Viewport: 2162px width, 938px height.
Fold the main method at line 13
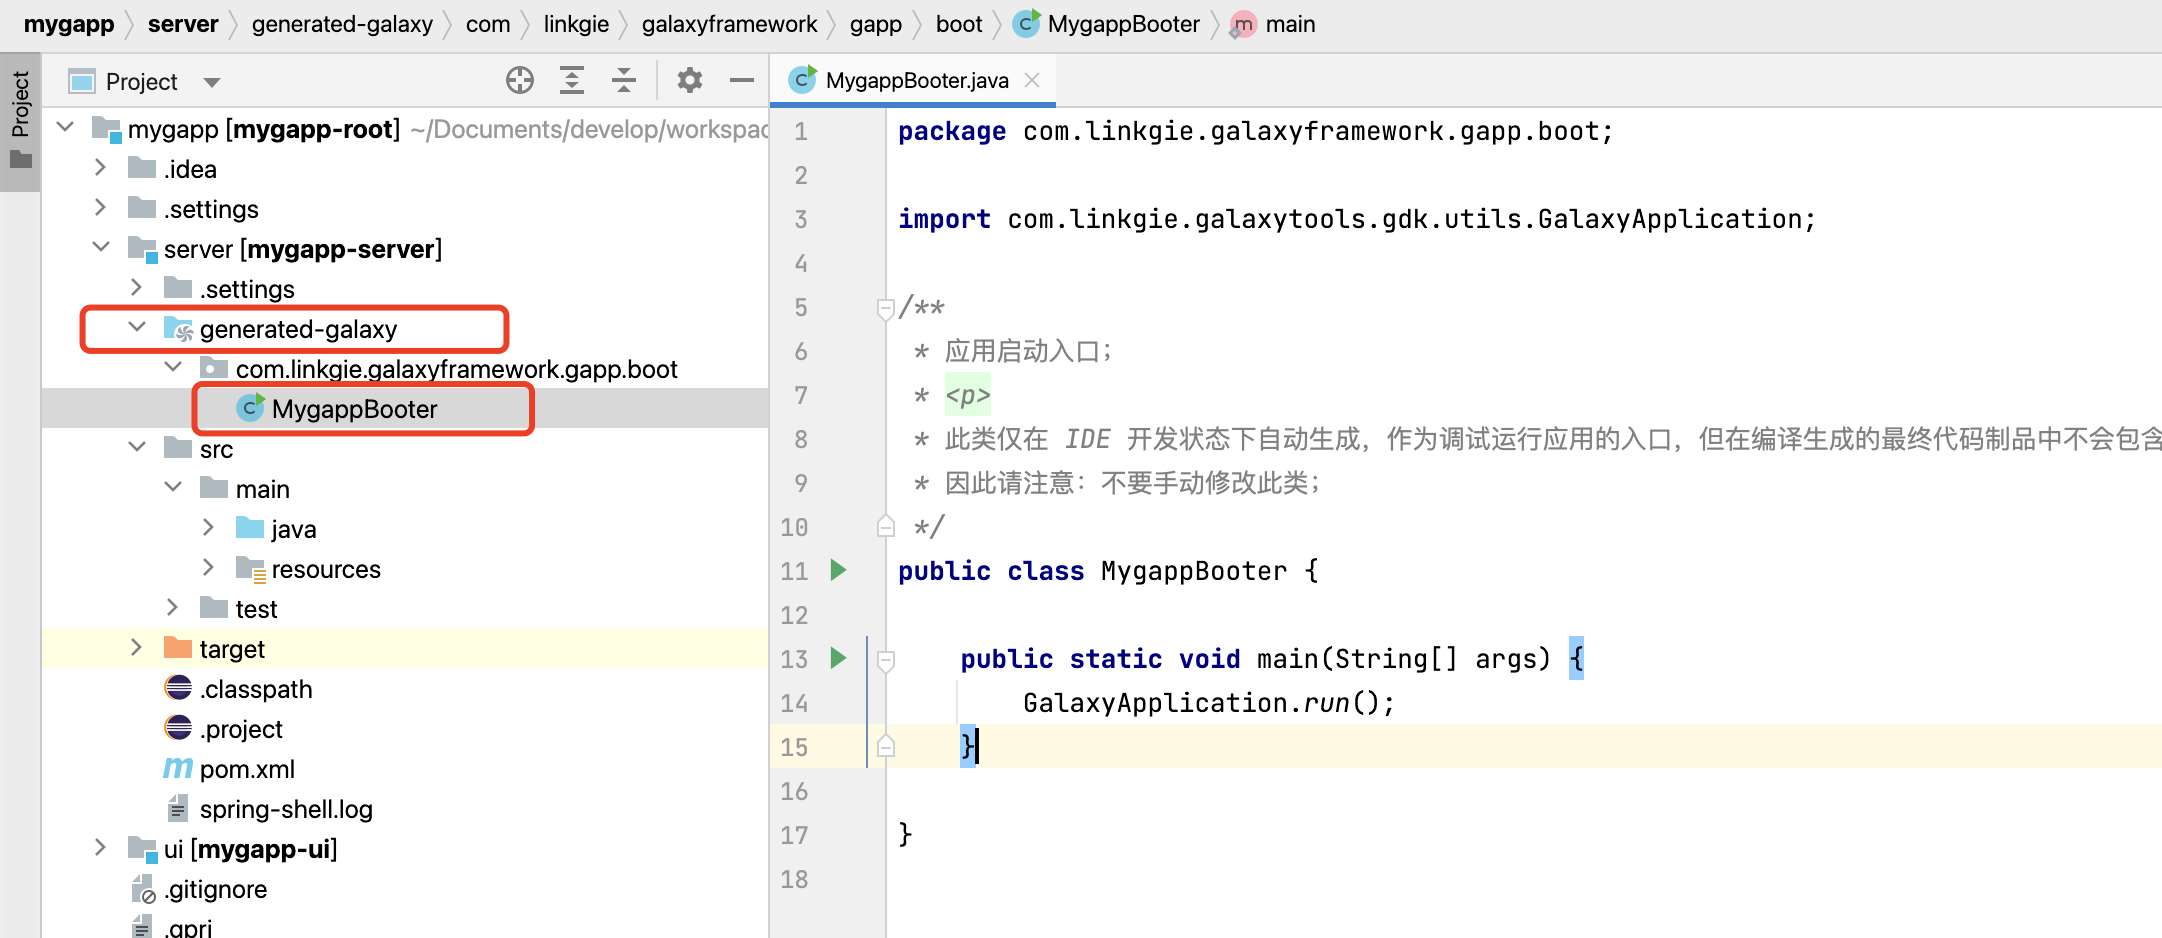pyautogui.click(x=885, y=659)
